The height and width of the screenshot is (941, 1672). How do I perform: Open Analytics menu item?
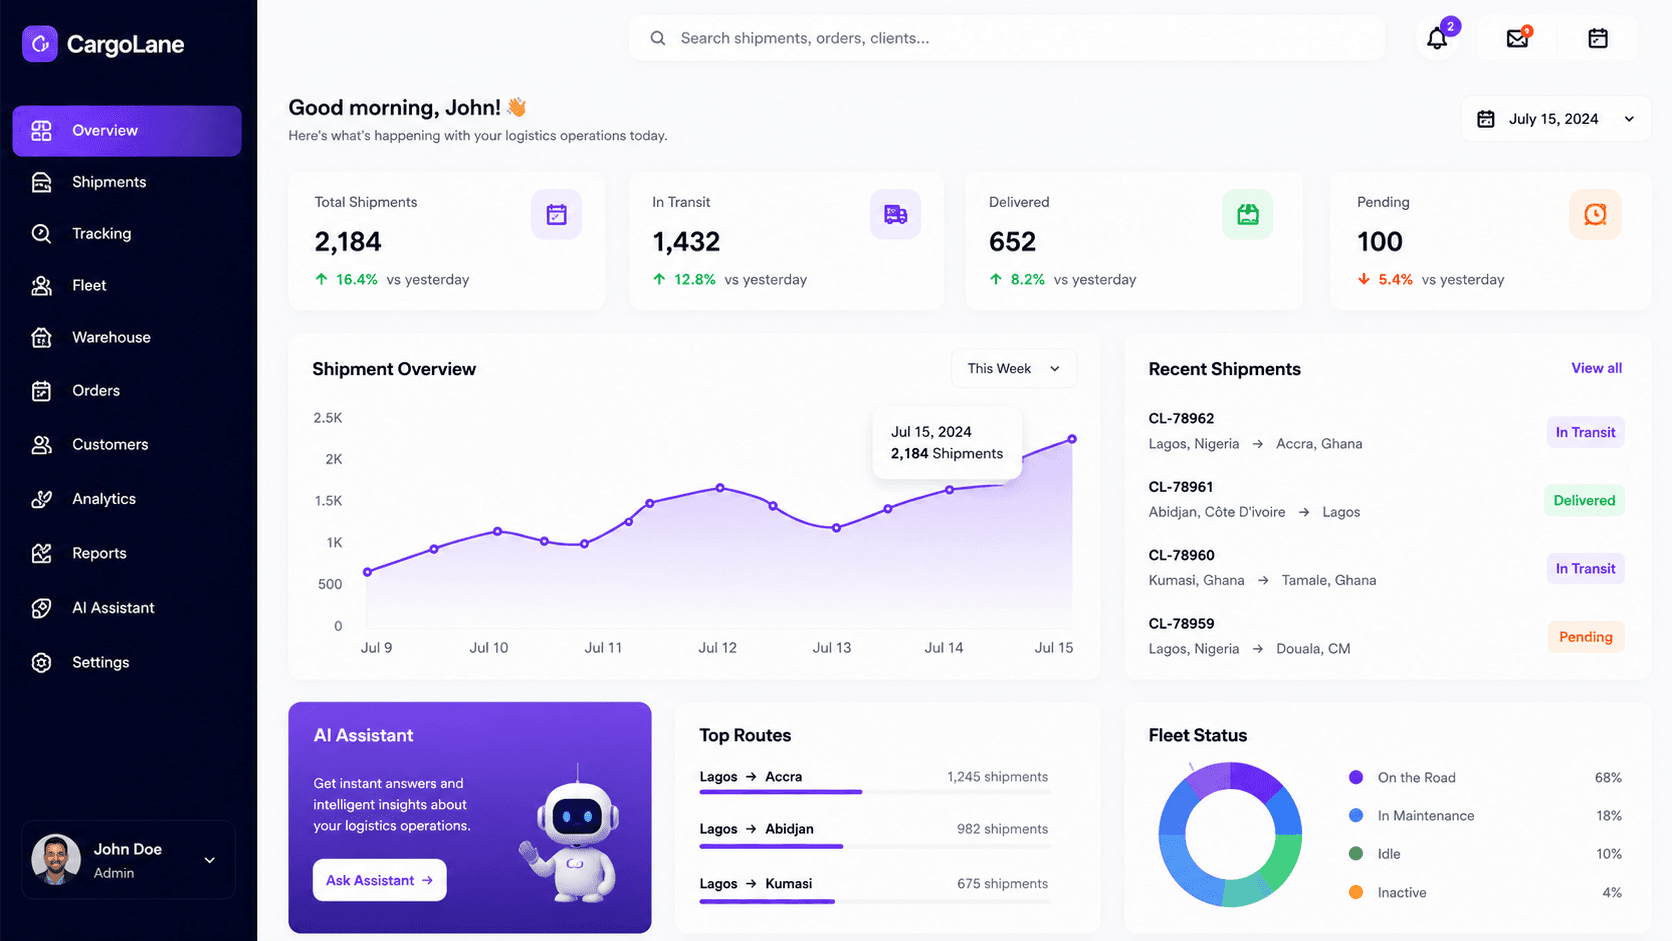coord(127,499)
